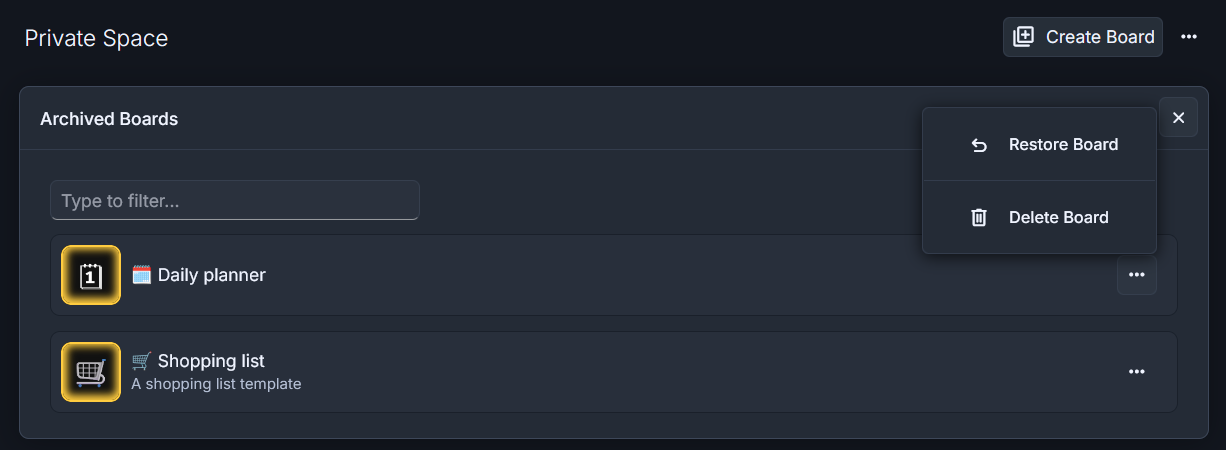Open the Shopping list board title
This screenshot has height=450, width=1226.
tap(211, 360)
